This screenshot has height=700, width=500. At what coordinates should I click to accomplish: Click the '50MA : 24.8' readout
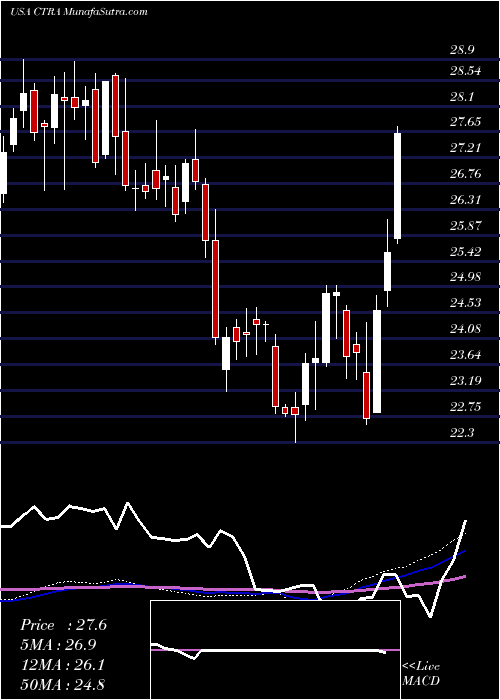click(x=62, y=684)
